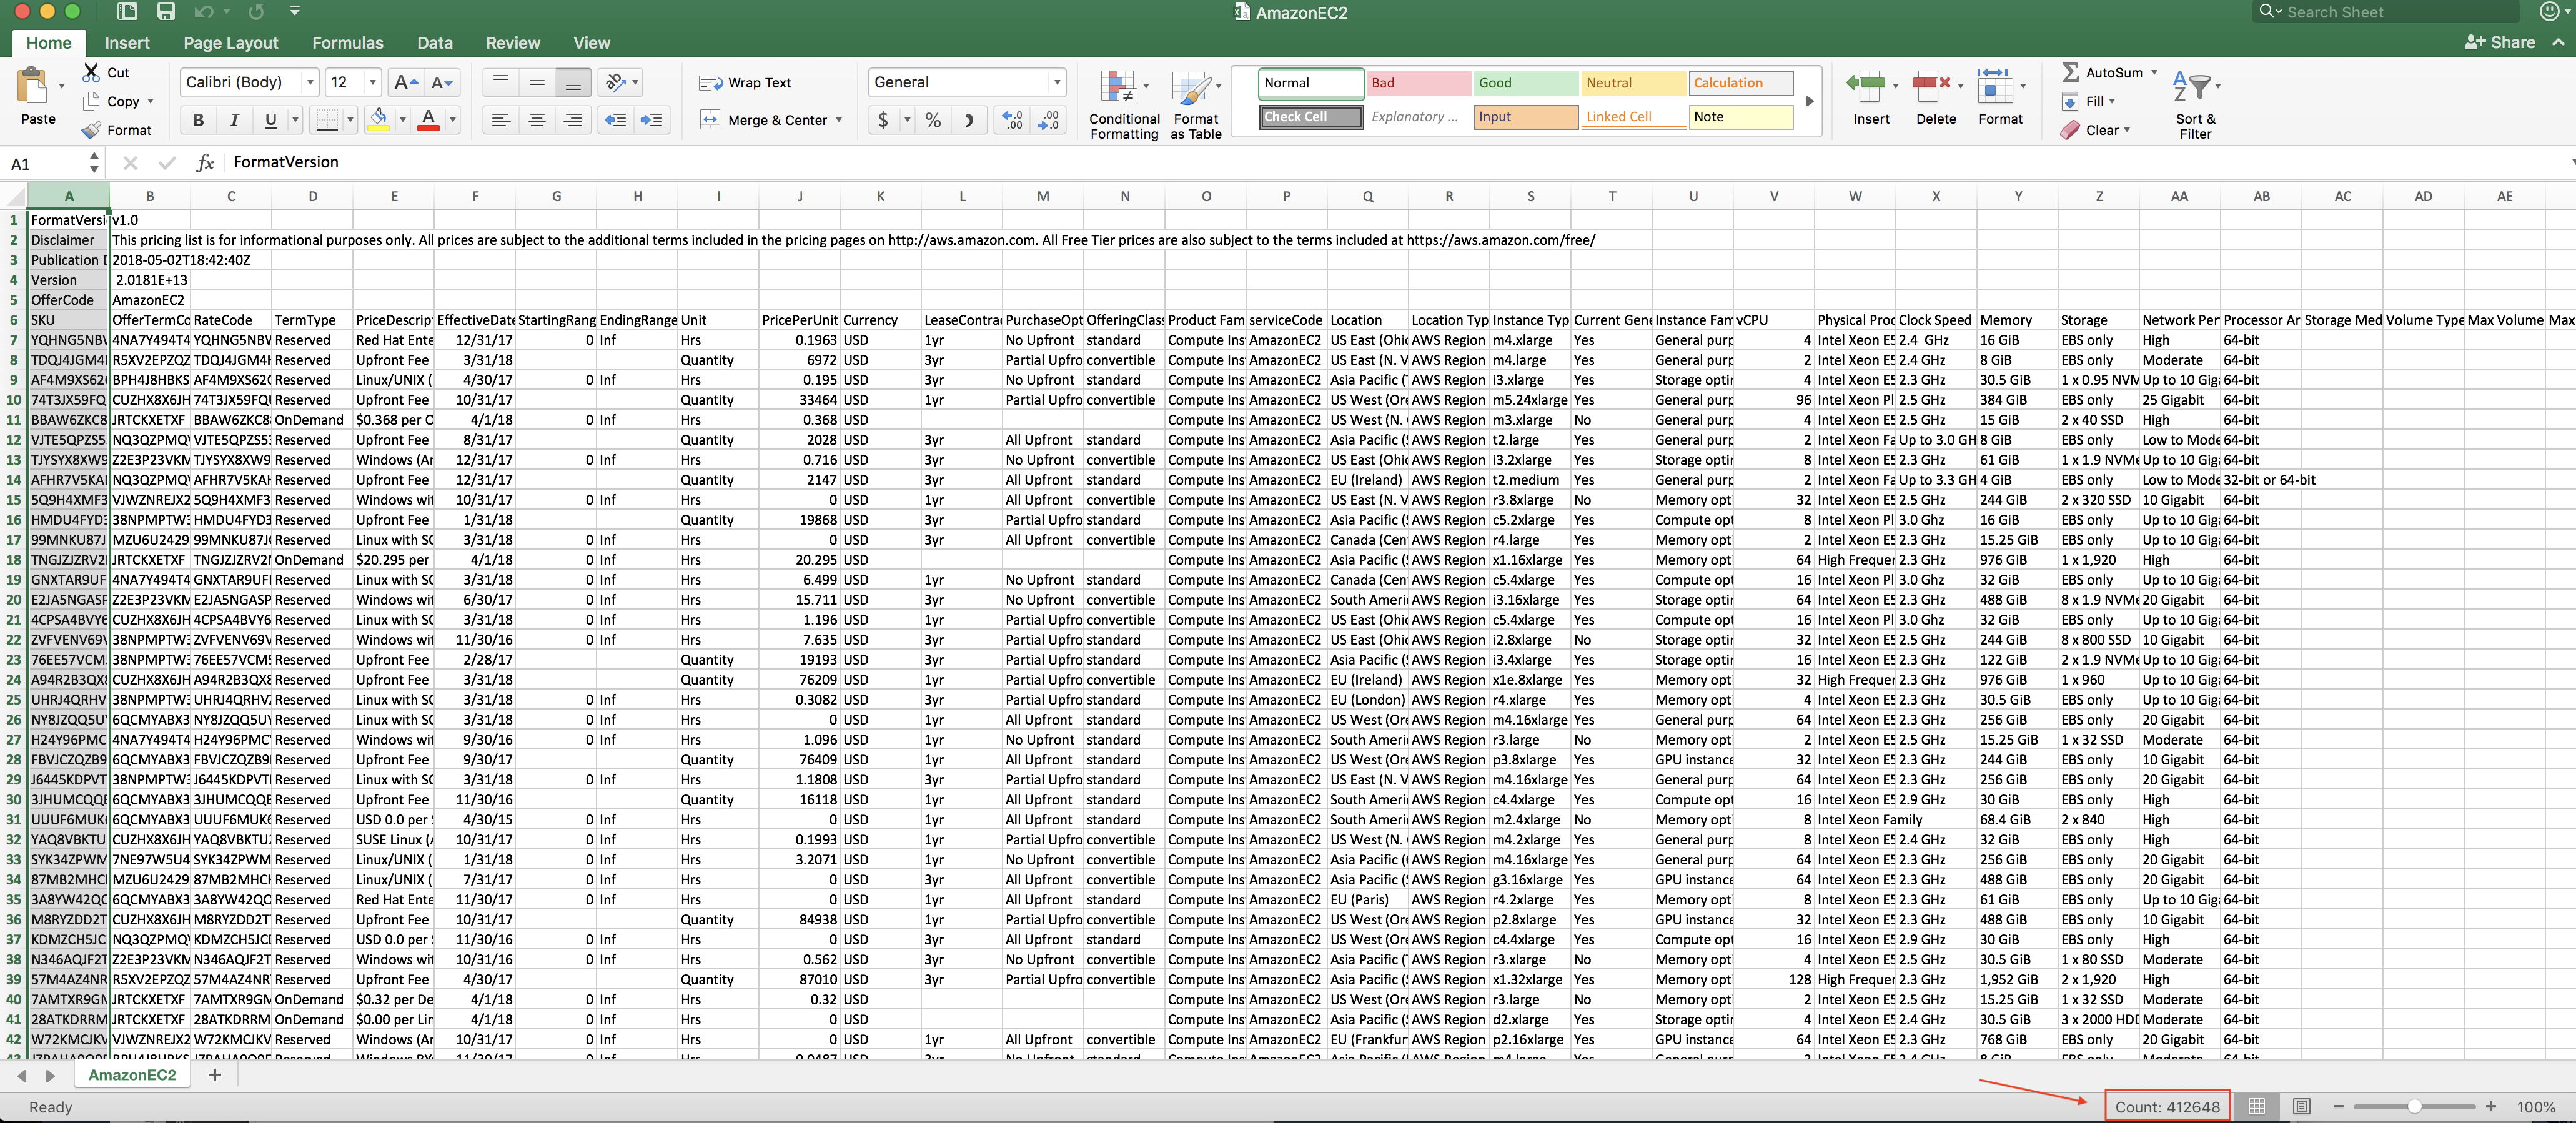Expand the cell styles gallery arrow
This screenshot has width=2576, height=1123.
[1810, 101]
